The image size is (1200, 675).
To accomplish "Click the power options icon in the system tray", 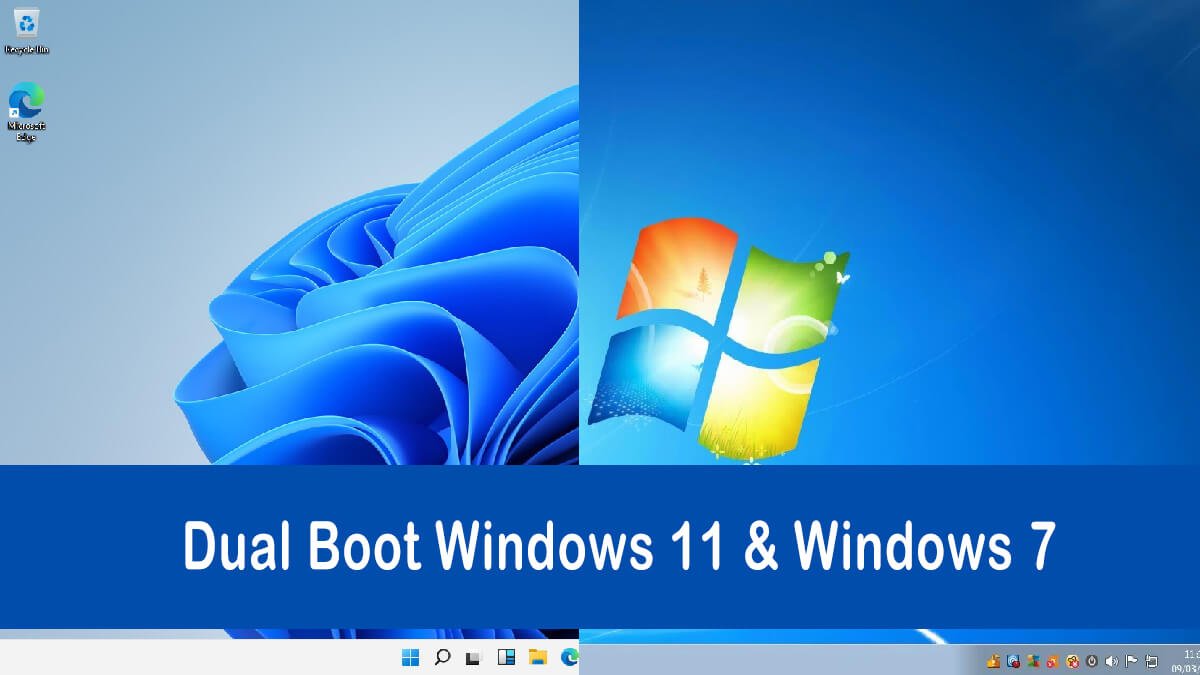I will click(x=1092, y=661).
